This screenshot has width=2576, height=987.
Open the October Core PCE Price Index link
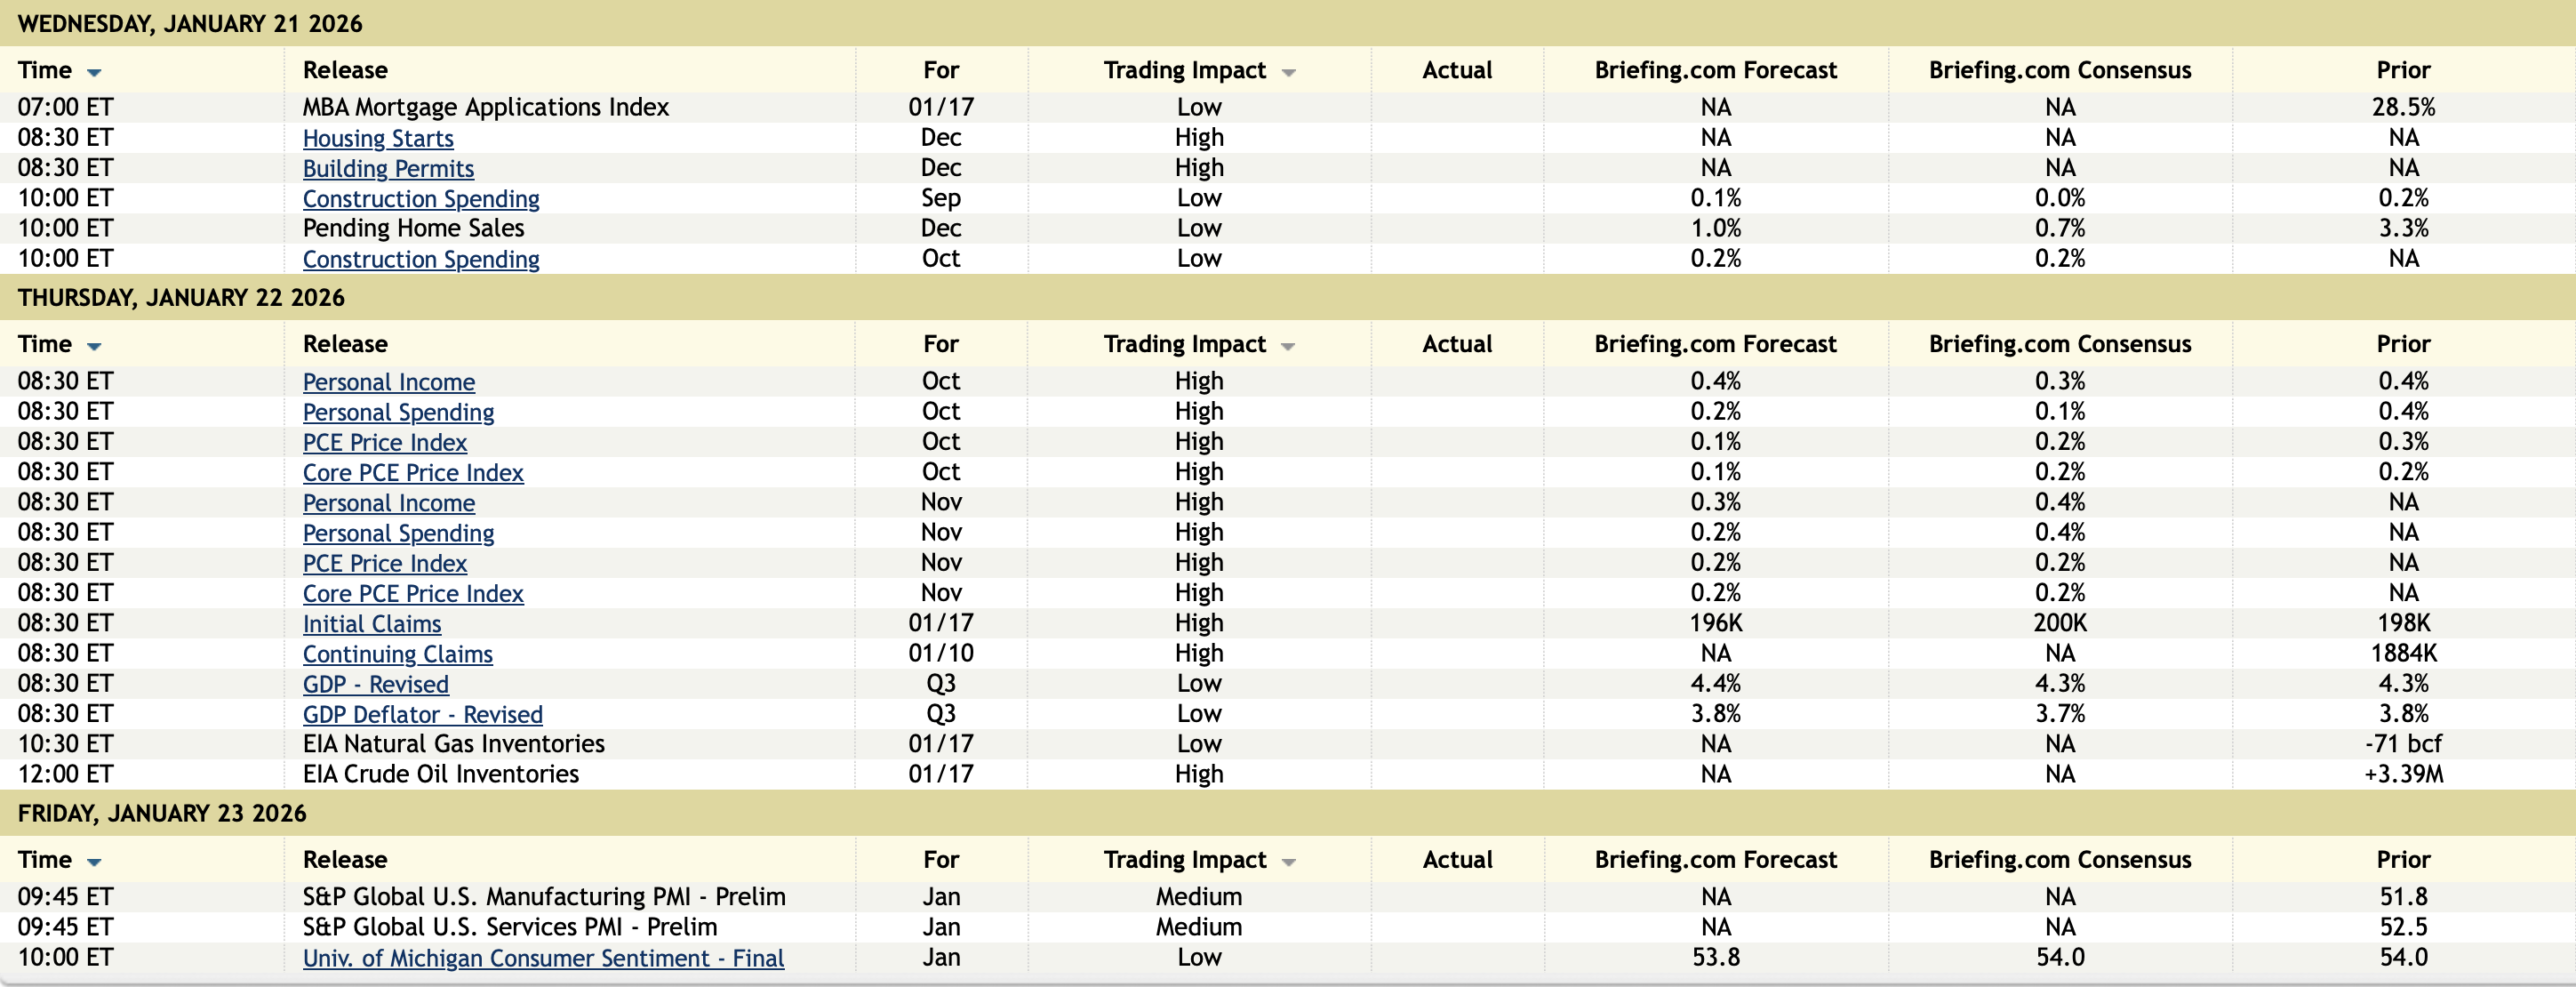tap(413, 473)
